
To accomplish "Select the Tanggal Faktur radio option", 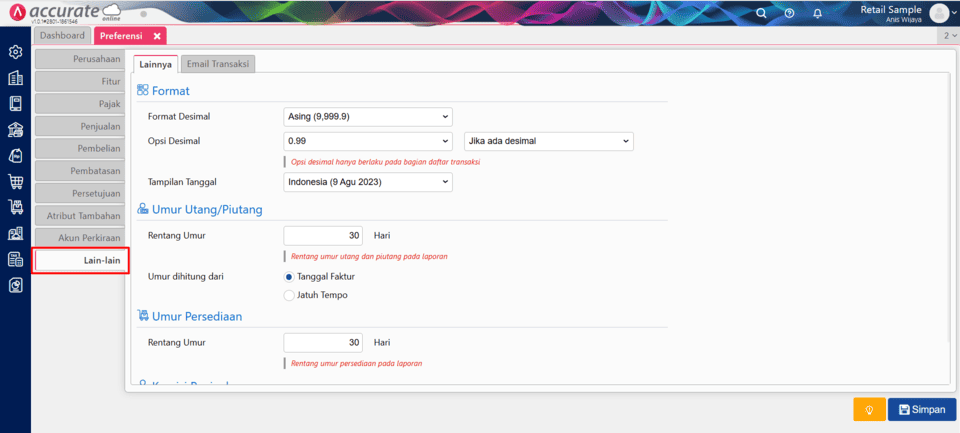I will tap(290, 276).
